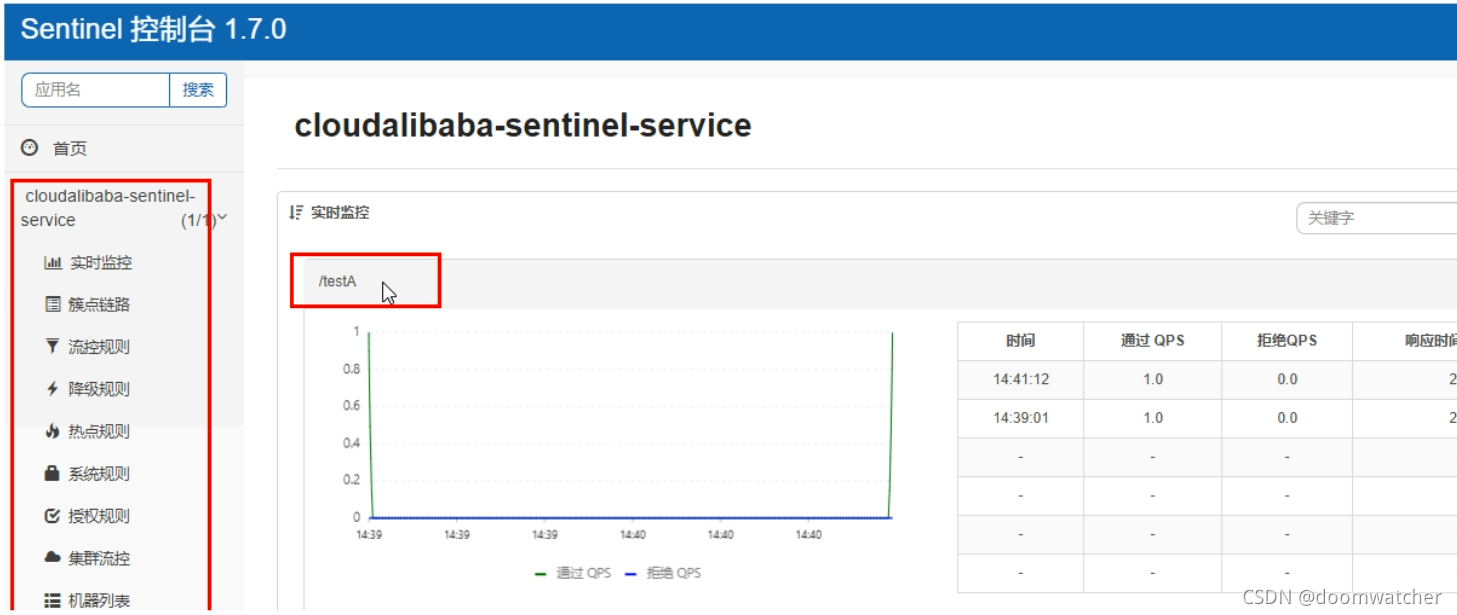Click the 热点规则 flame icon
This screenshot has width=1457, height=615.
[x=53, y=432]
